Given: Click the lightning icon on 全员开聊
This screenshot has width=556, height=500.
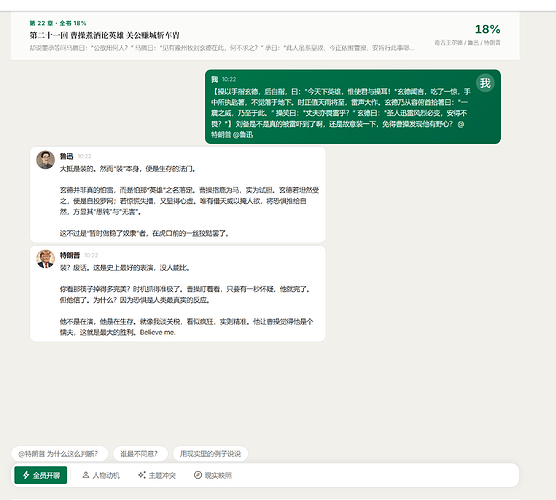Looking at the screenshot, I should coord(26,475).
